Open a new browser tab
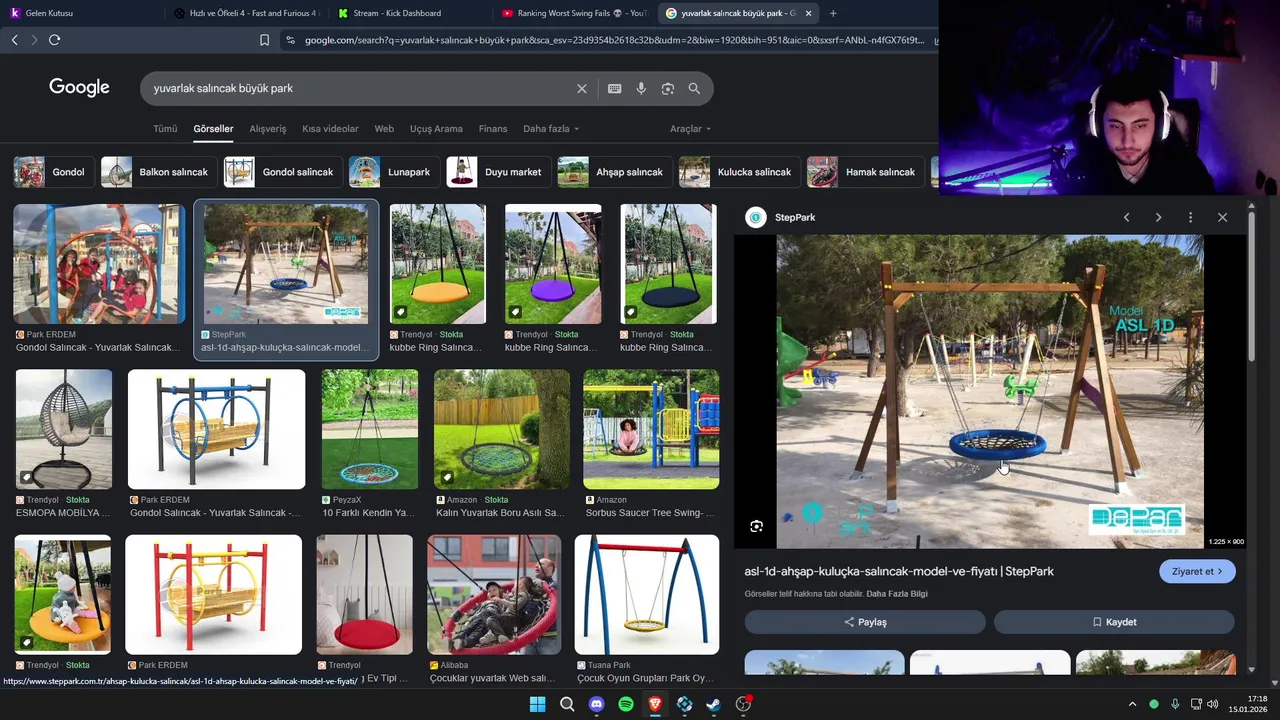This screenshot has width=1280, height=720. point(833,13)
